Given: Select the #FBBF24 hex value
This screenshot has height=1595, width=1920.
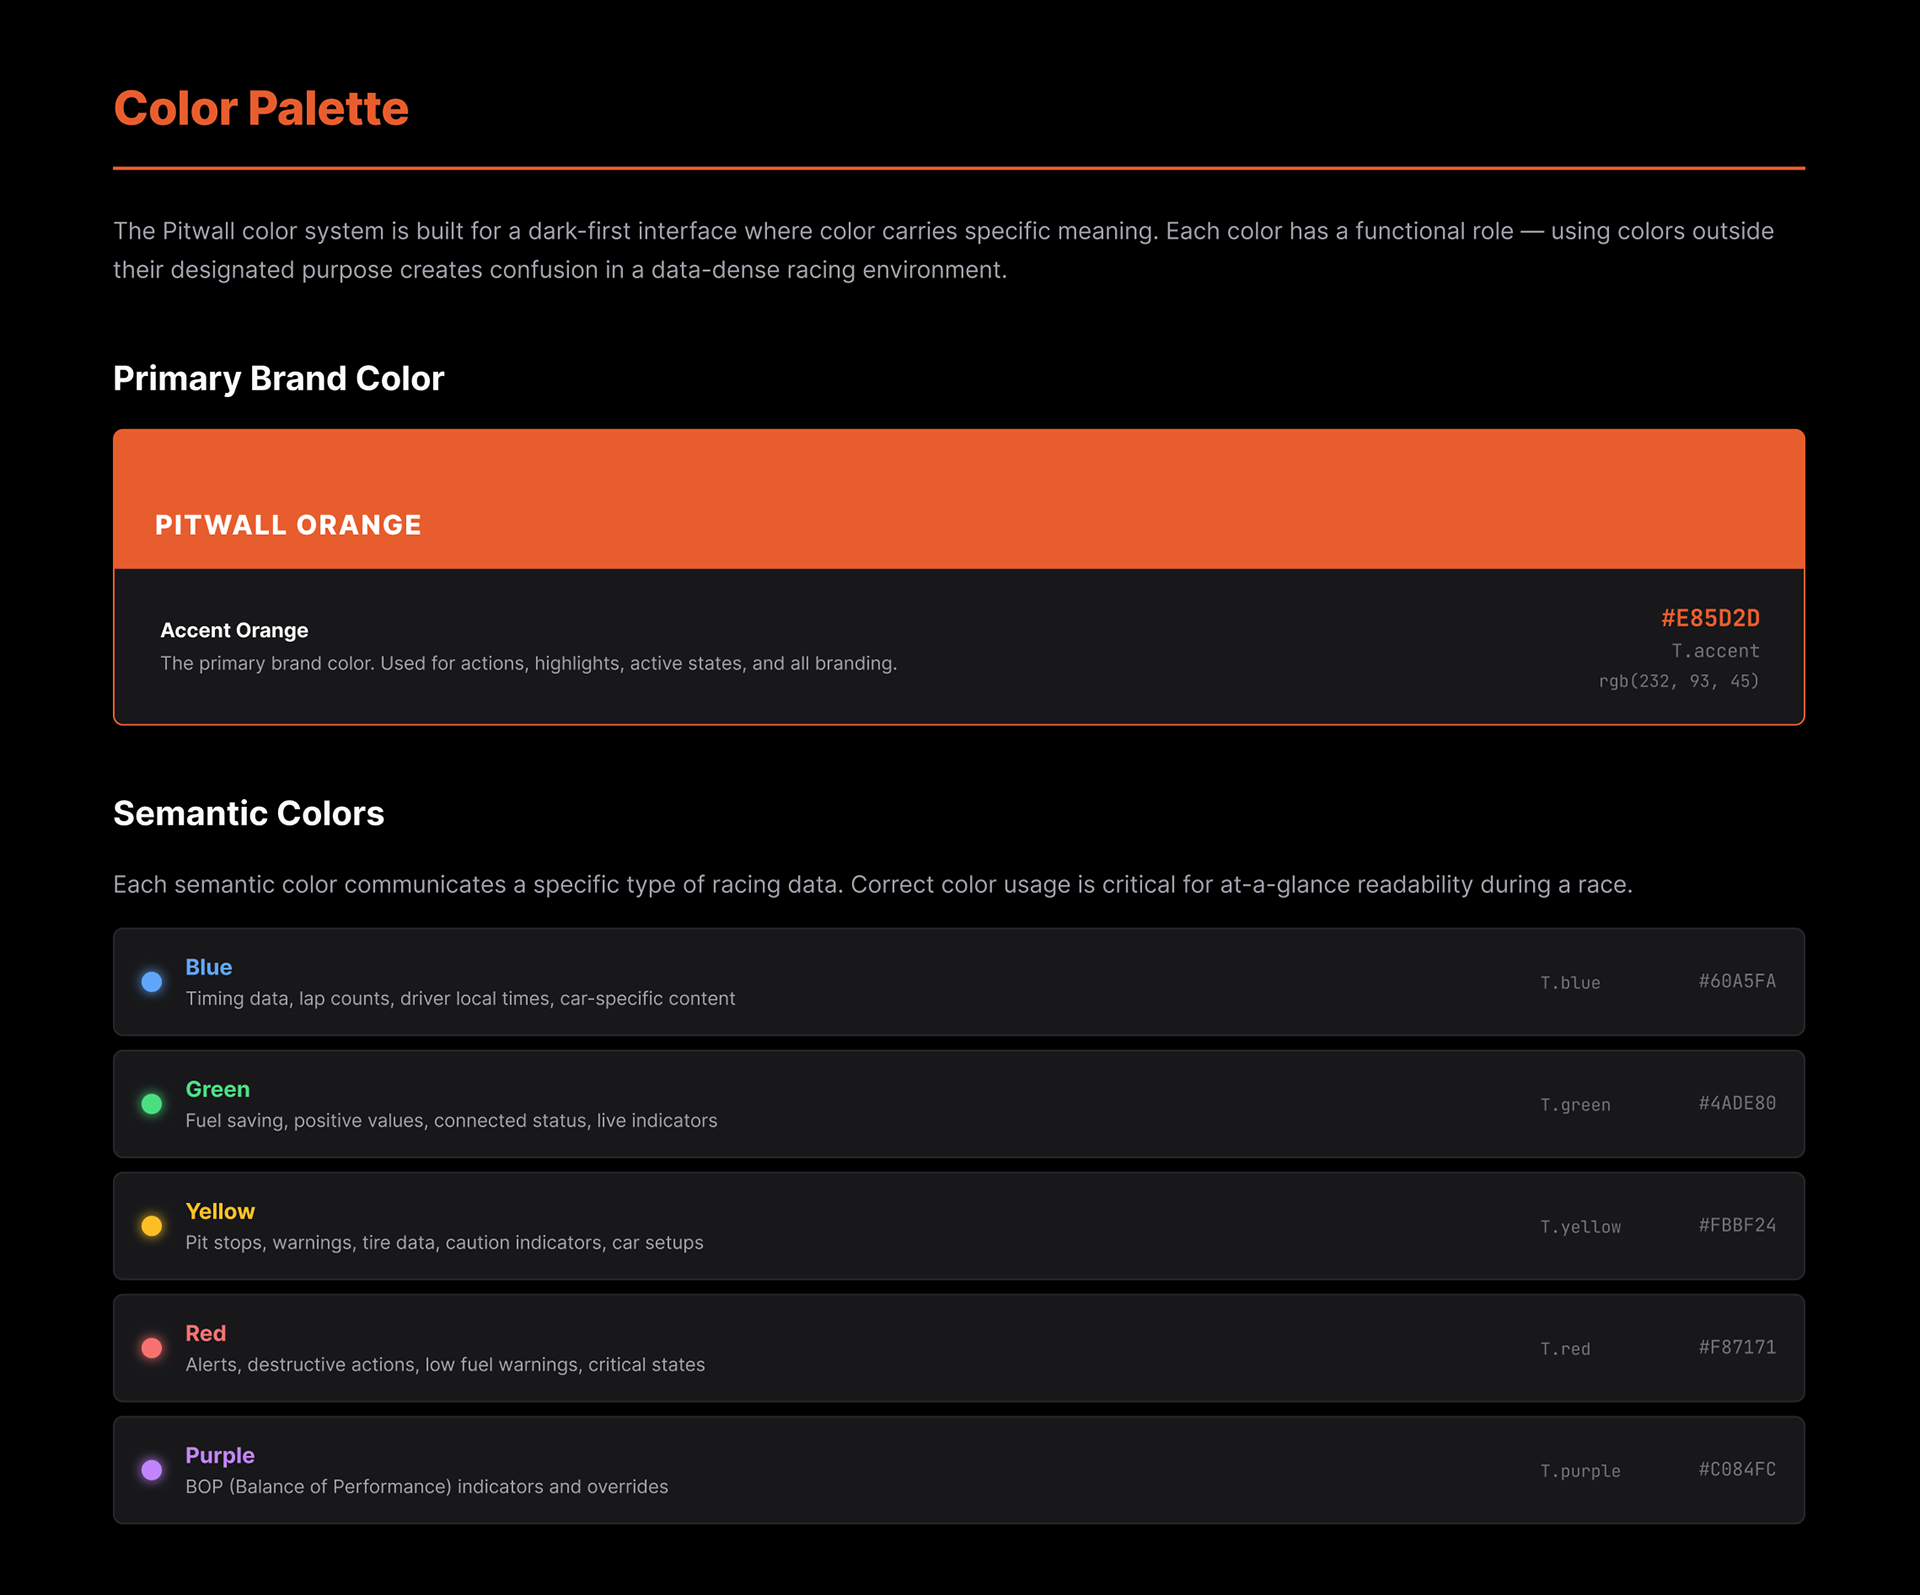Looking at the screenshot, I should point(1737,1225).
